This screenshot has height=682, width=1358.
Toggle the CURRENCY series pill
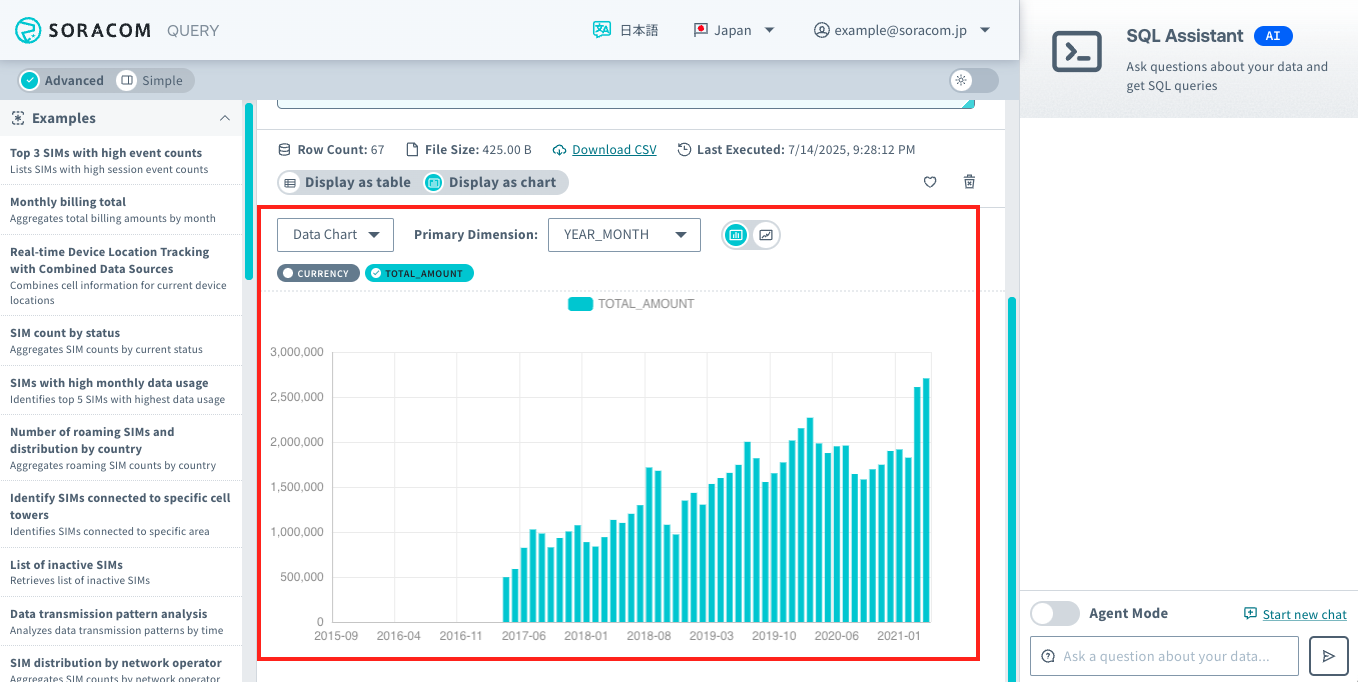[318, 272]
